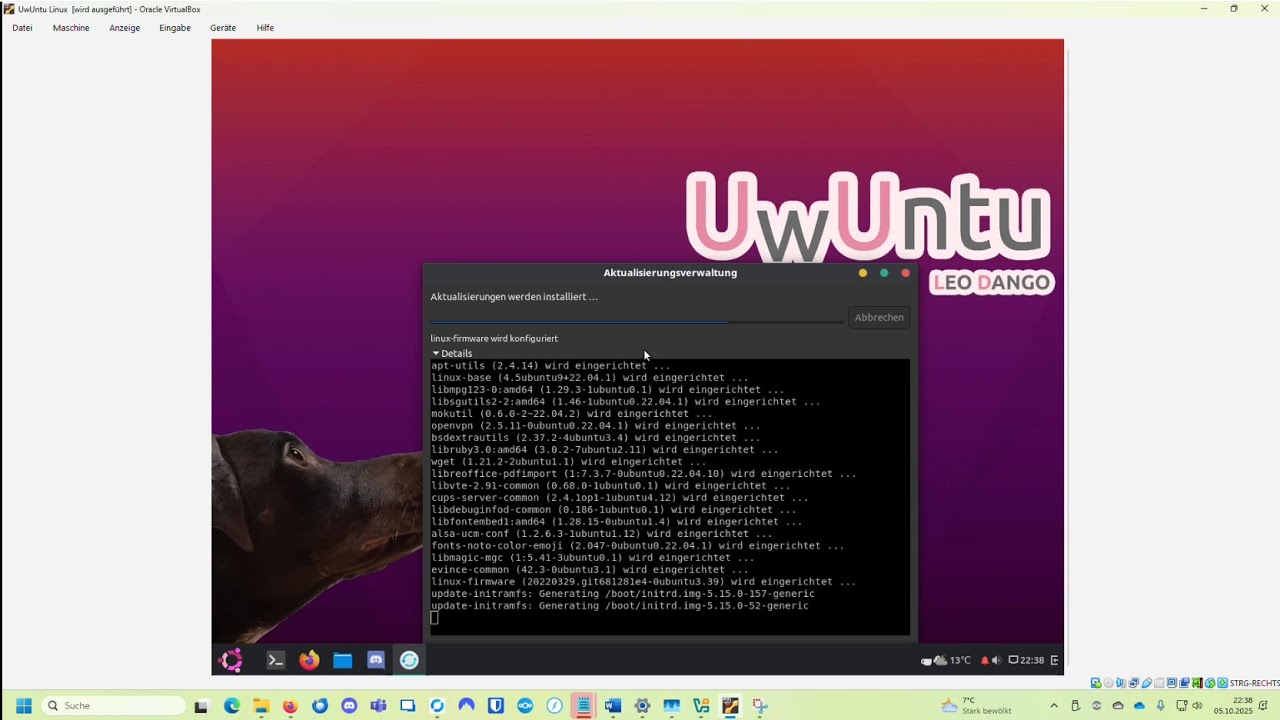Viewport: 1280px width, 720px height.
Task: Open the Windows weather widget 7°C
Action: (975, 706)
